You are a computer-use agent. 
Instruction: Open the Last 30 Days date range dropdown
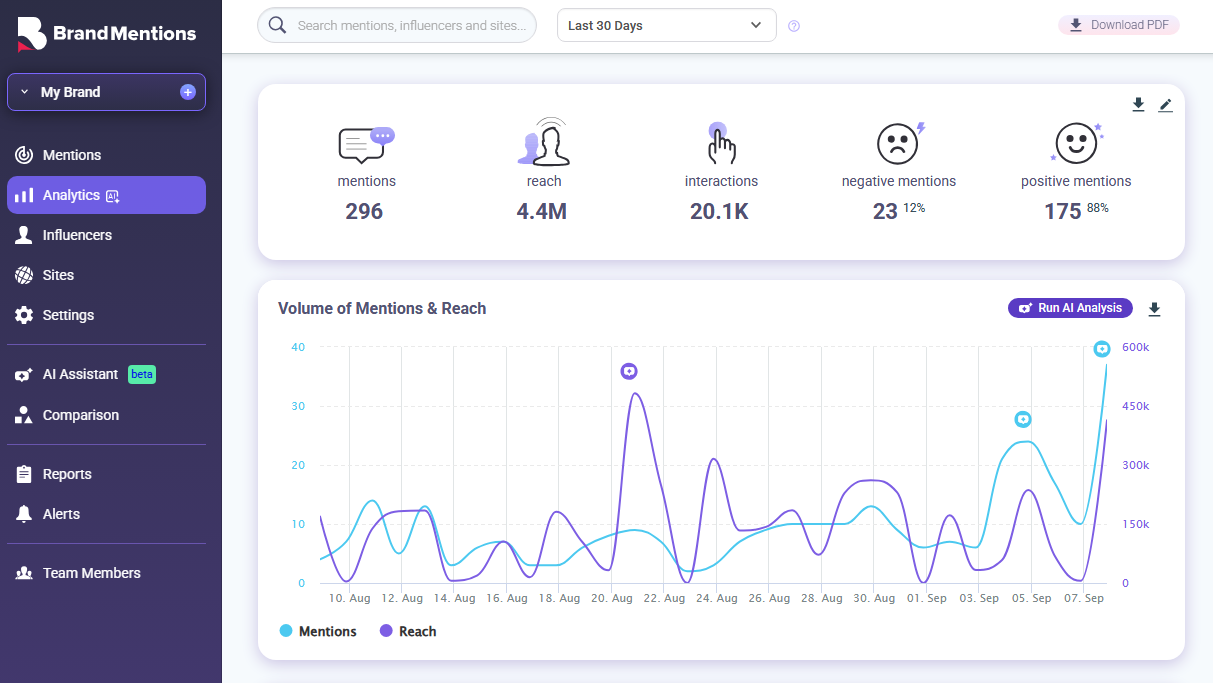coord(666,25)
